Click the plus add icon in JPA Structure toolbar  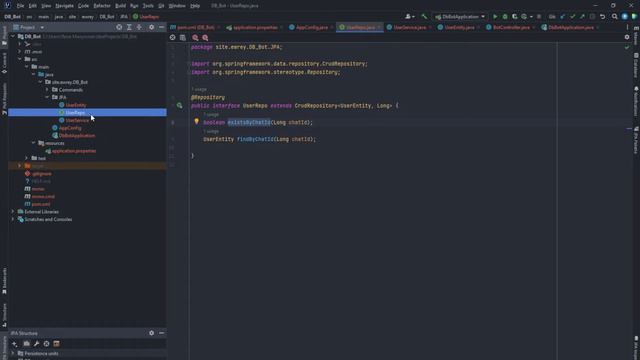pos(15,344)
